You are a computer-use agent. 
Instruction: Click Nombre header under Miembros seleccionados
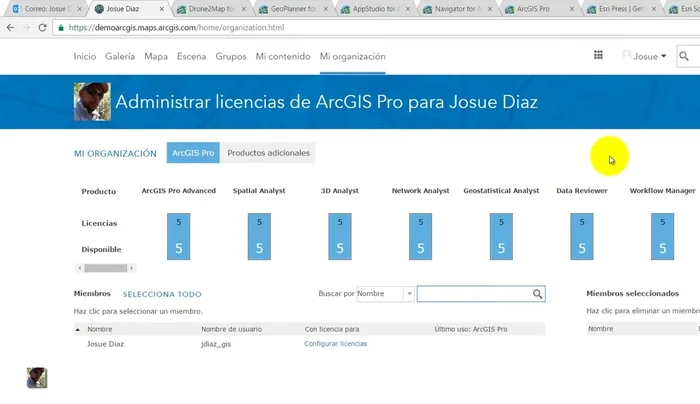pyautogui.click(x=600, y=329)
